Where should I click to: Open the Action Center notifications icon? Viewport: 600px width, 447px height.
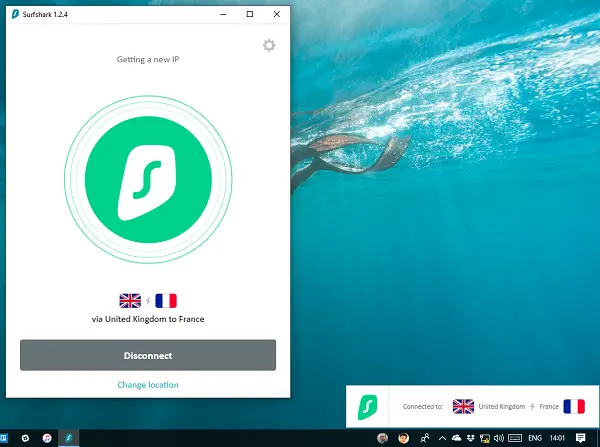(x=580, y=438)
